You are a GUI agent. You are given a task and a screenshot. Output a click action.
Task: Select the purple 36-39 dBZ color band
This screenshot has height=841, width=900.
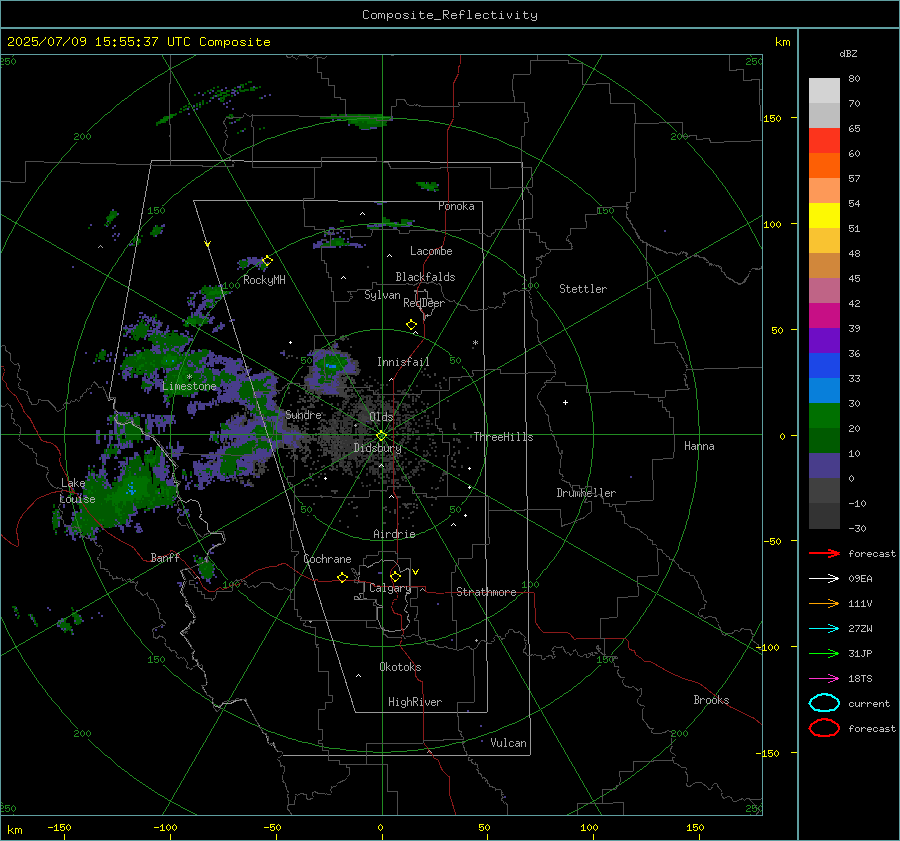(824, 341)
